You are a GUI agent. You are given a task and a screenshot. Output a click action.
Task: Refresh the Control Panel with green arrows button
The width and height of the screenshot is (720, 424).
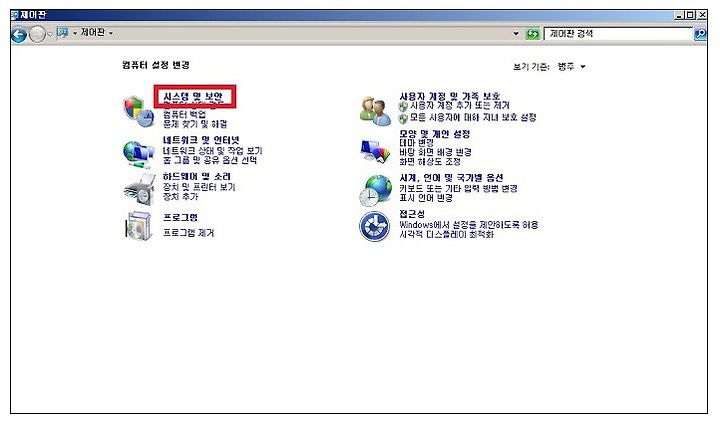tap(533, 34)
